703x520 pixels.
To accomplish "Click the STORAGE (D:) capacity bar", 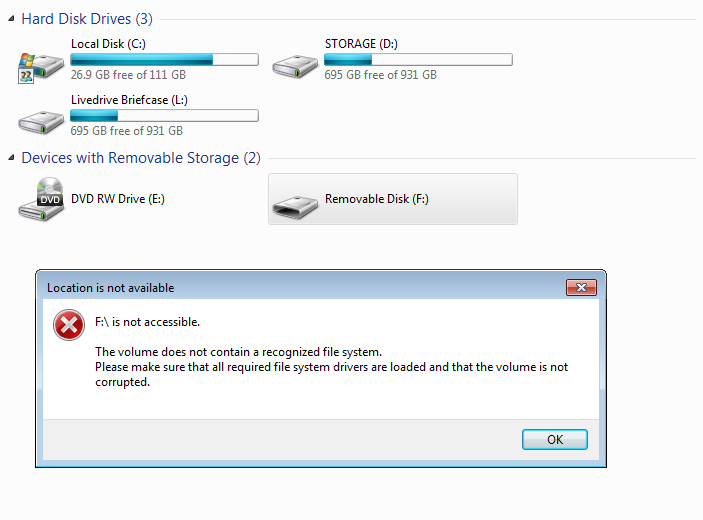I will tap(418, 60).
